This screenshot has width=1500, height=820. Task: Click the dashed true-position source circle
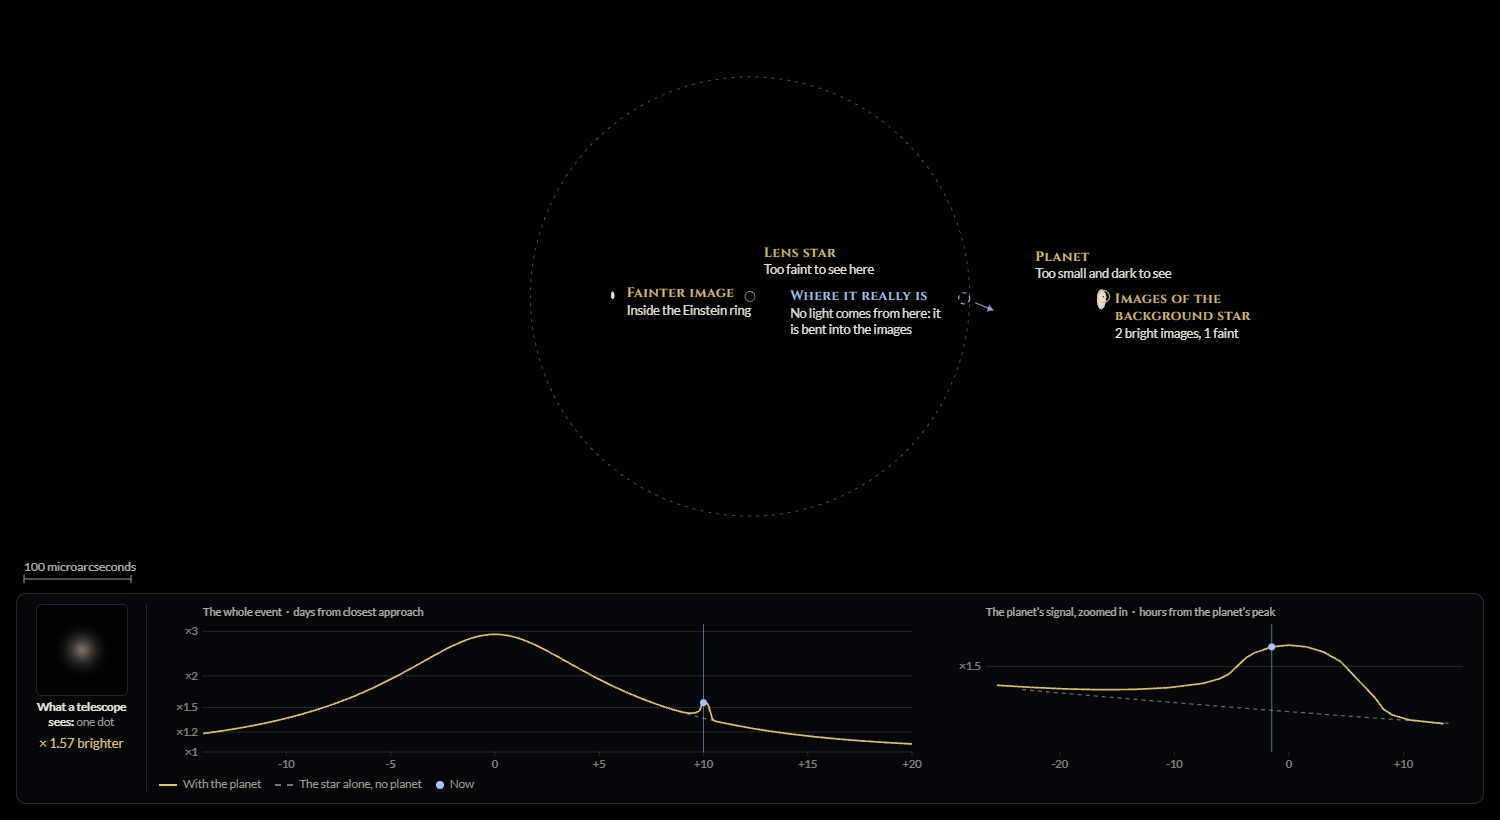click(964, 298)
